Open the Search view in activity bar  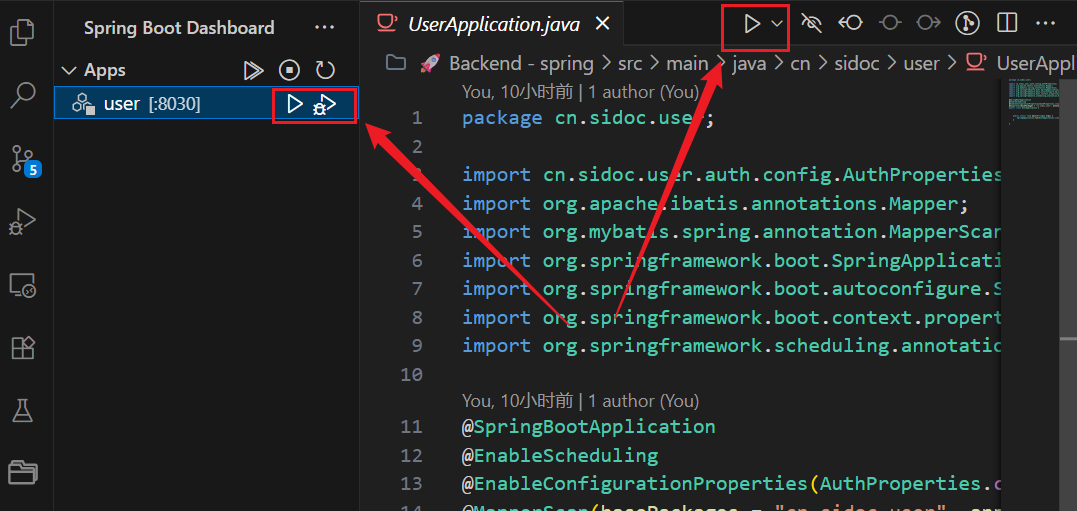pyautogui.click(x=23, y=96)
